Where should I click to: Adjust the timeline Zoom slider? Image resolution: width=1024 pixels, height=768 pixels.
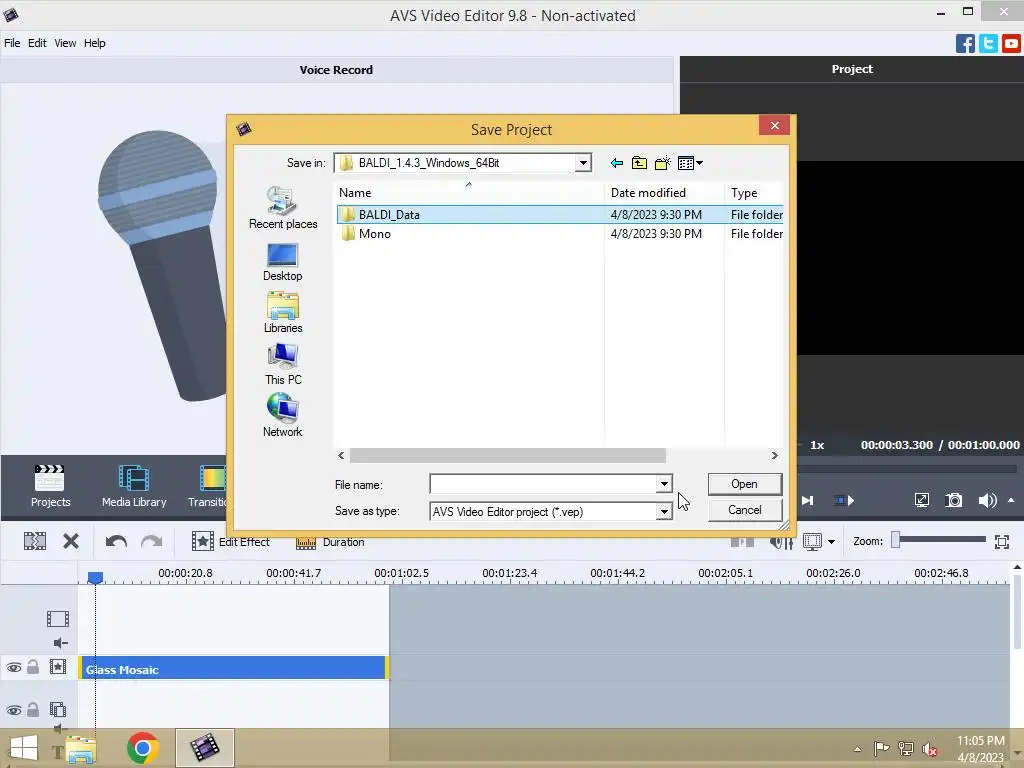896,540
